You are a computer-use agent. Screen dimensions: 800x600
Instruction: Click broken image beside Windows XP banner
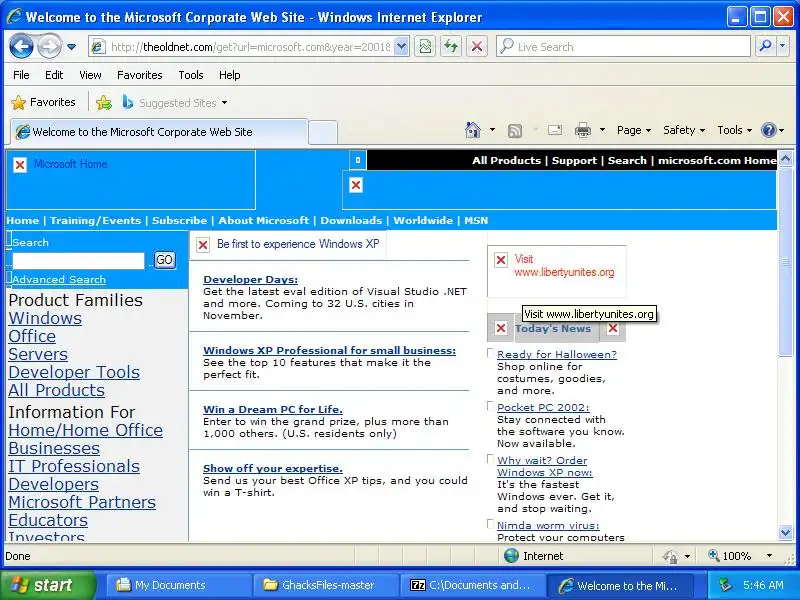[203, 245]
